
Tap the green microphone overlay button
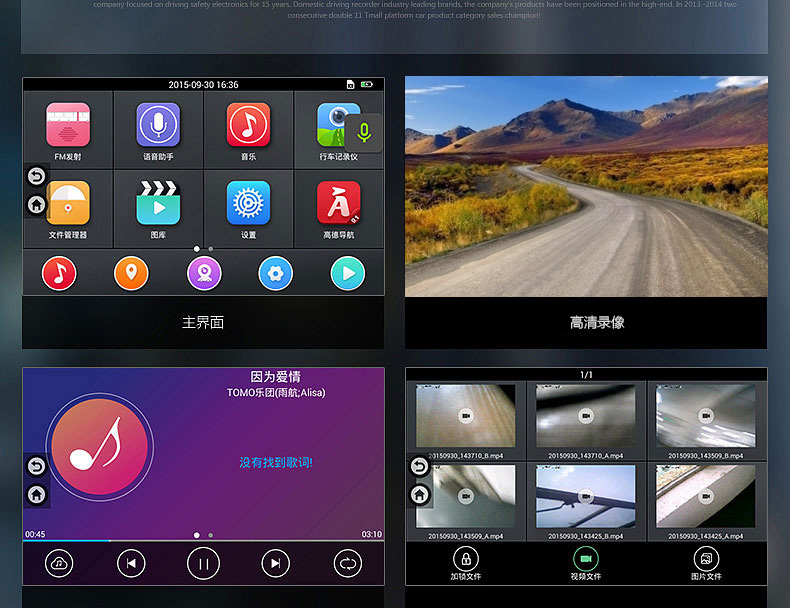[x=364, y=133]
